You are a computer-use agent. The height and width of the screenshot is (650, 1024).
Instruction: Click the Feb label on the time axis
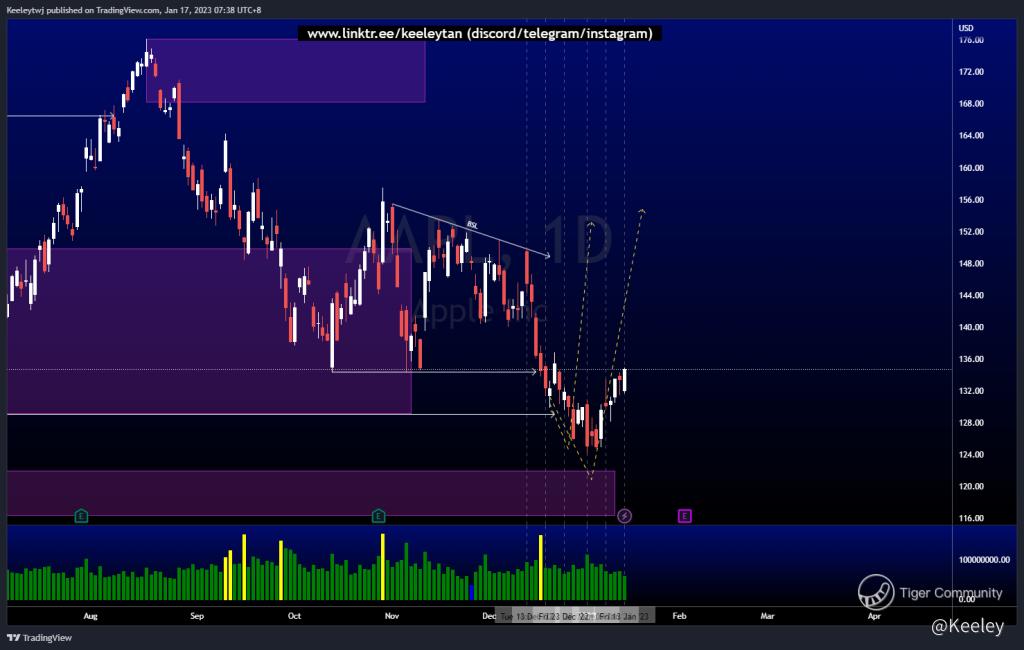(x=680, y=616)
